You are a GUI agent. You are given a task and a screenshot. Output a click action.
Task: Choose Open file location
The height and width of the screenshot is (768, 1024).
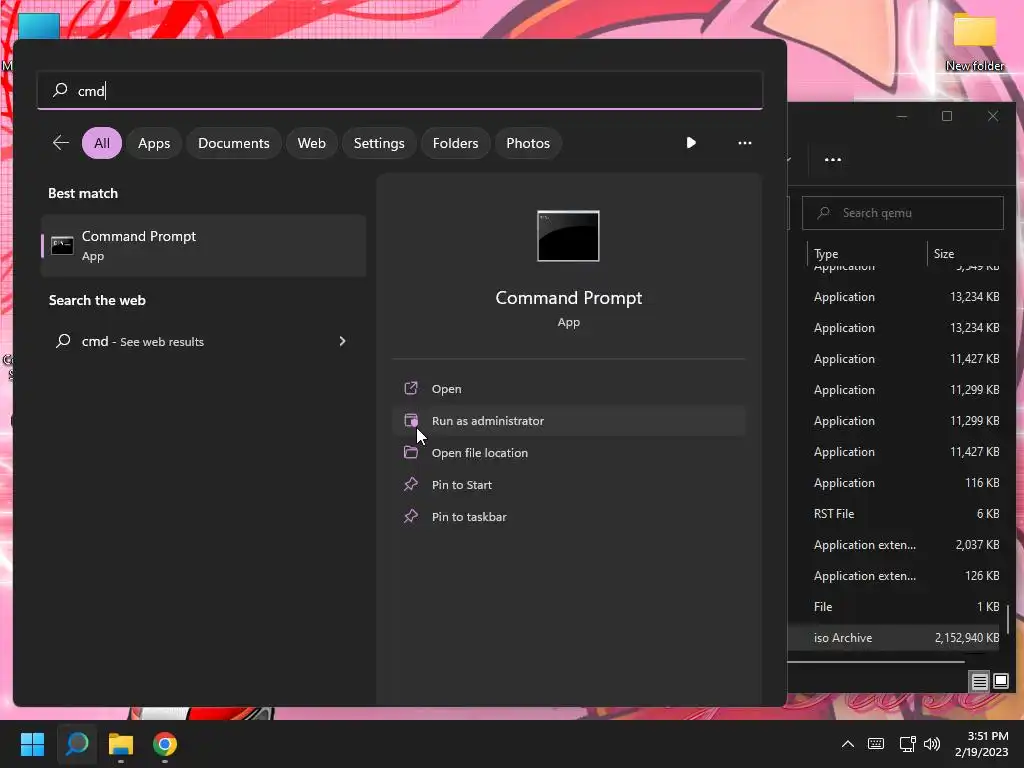(569, 453)
